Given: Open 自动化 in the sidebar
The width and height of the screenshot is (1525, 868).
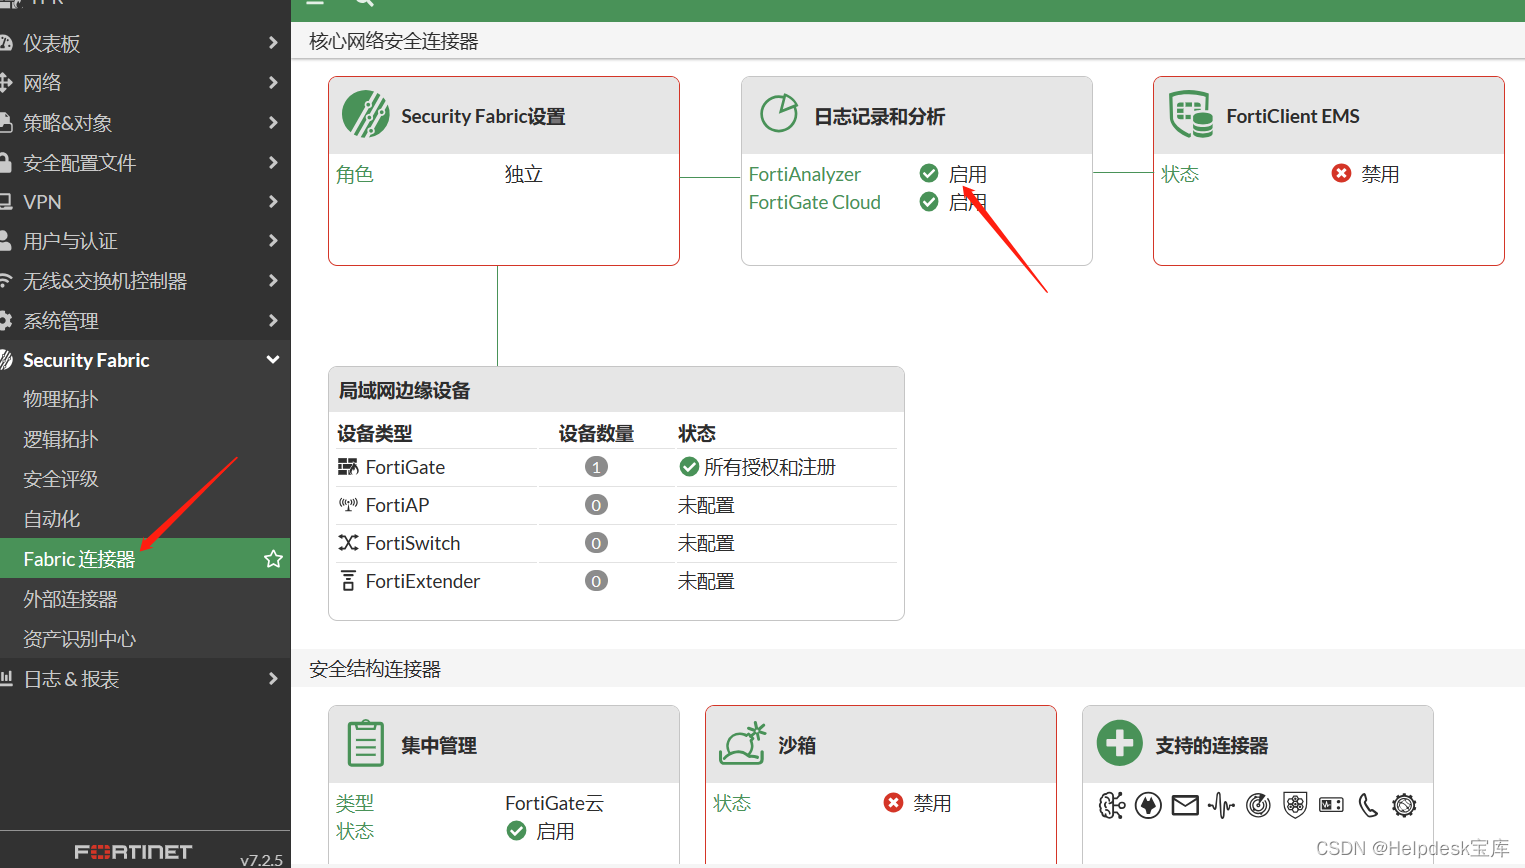Looking at the screenshot, I should tap(52, 519).
